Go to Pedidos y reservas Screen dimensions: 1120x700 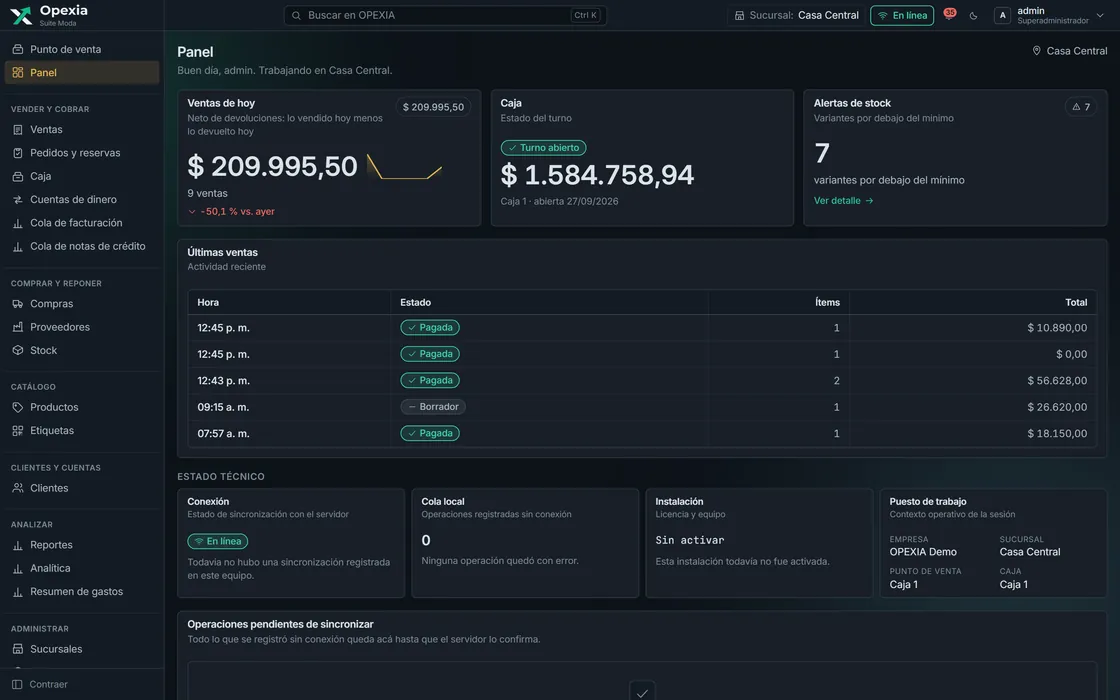pos(81,153)
